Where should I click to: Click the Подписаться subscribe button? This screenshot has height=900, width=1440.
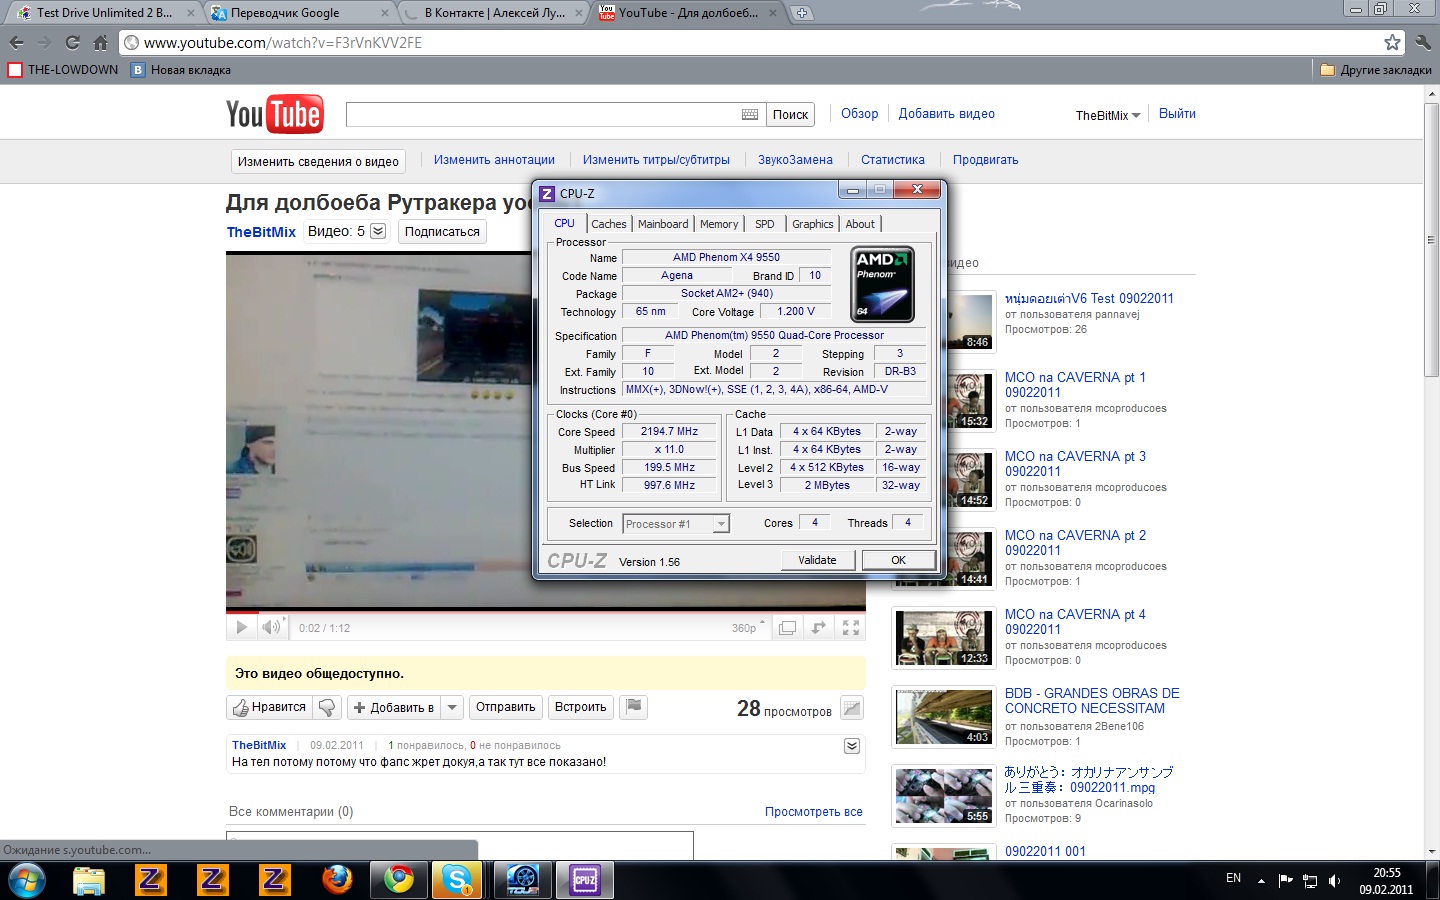(442, 232)
